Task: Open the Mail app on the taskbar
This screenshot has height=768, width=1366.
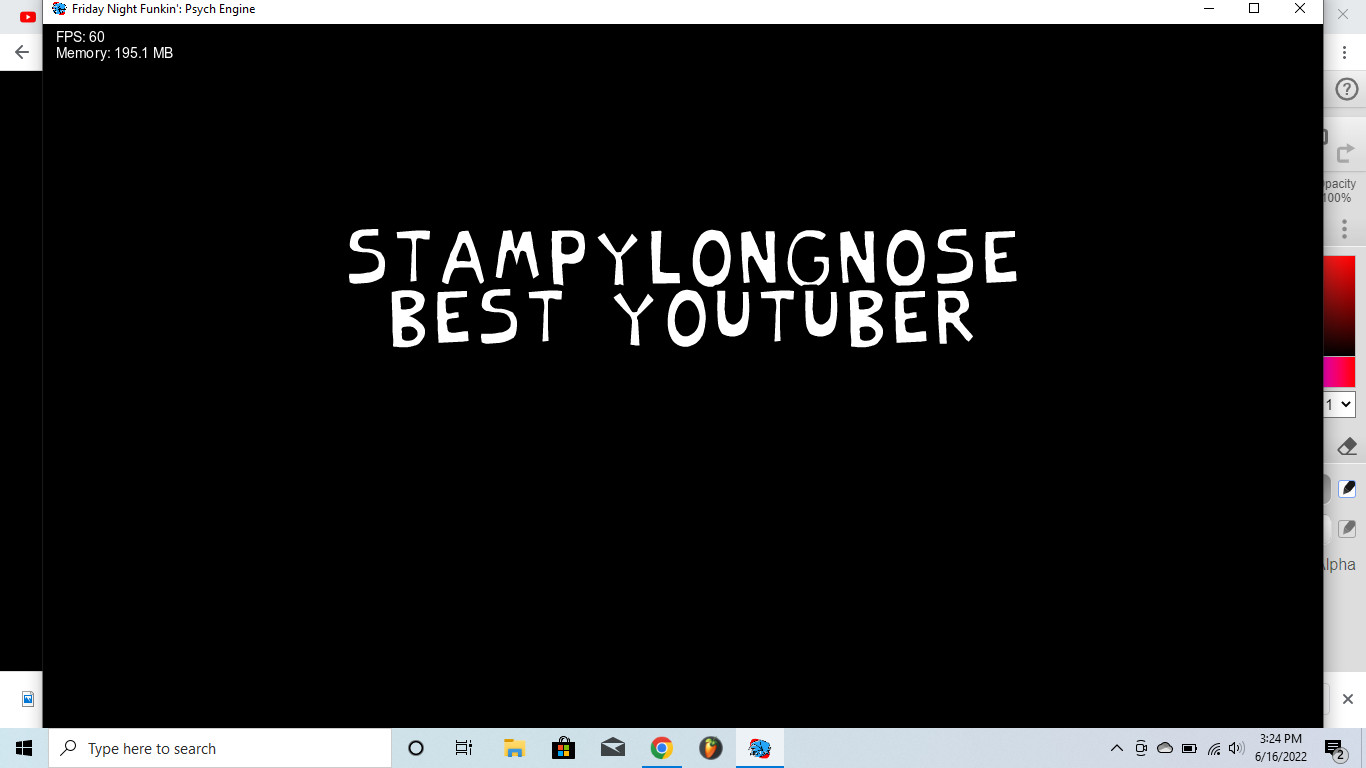Action: 612,748
